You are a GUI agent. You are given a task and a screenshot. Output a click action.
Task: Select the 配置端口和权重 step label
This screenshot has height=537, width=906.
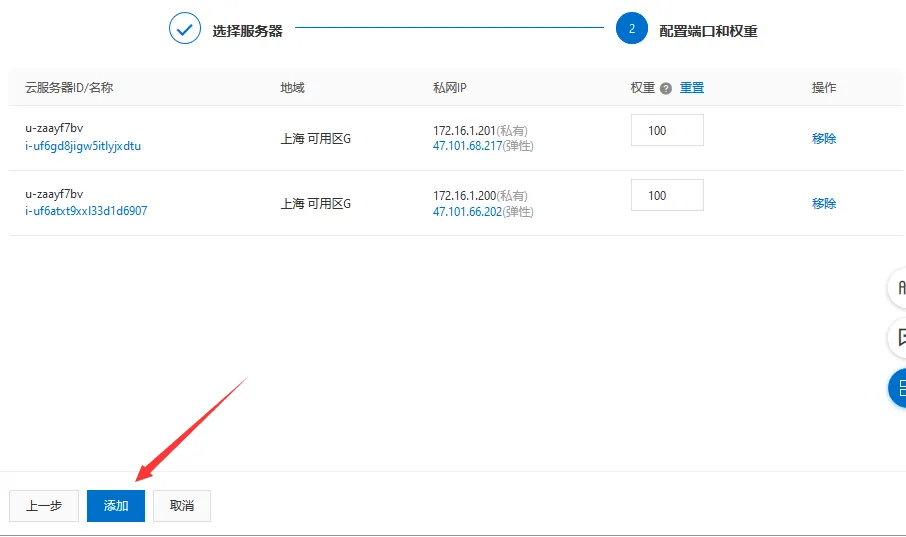tap(708, 31)
